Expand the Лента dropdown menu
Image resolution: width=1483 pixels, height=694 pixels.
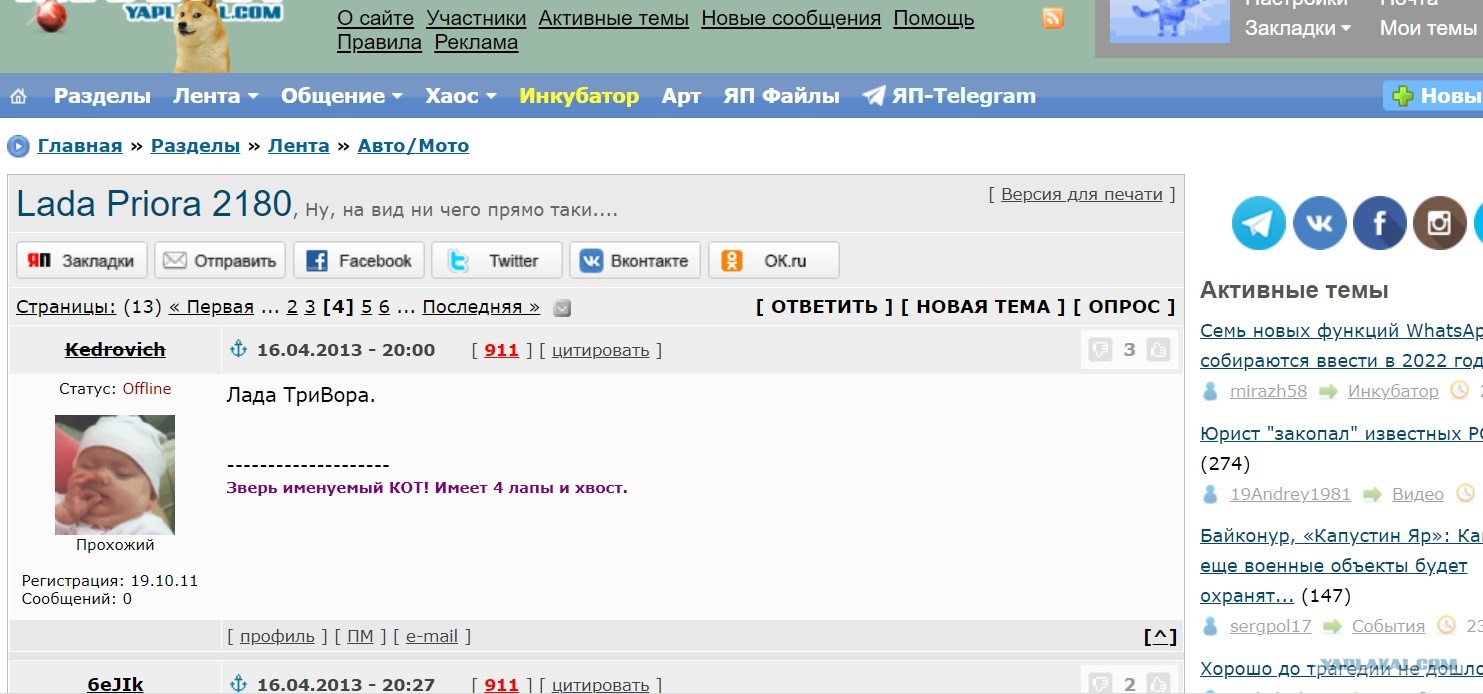pos(215,96)
